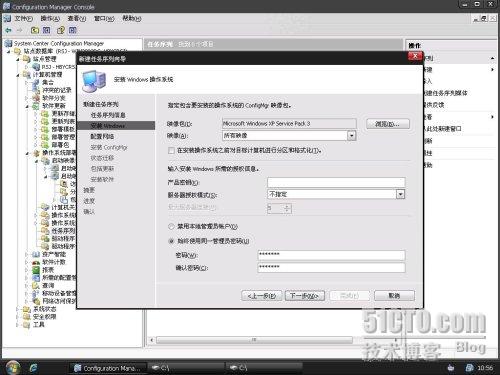The width and height of the screenshot is (500, 375).
Task: Go to 配置网络 wizard step
Action: coord(102,136)
